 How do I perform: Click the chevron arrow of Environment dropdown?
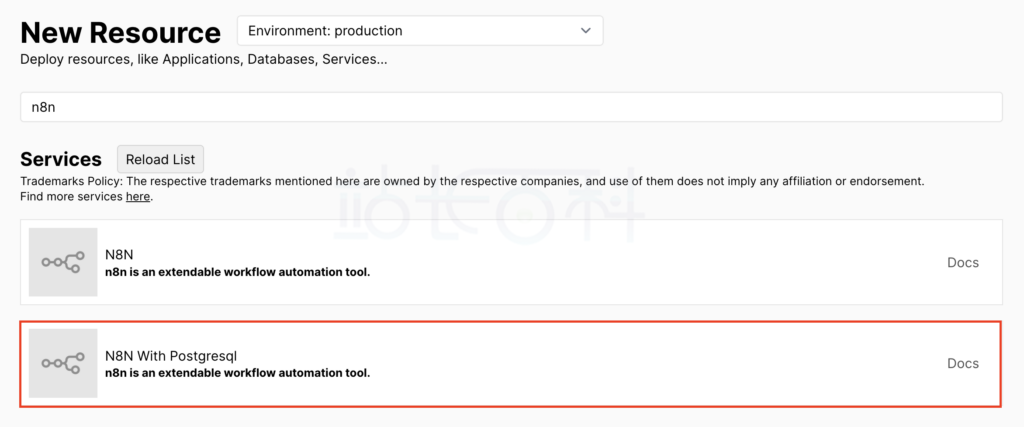[x=585, y=31]
